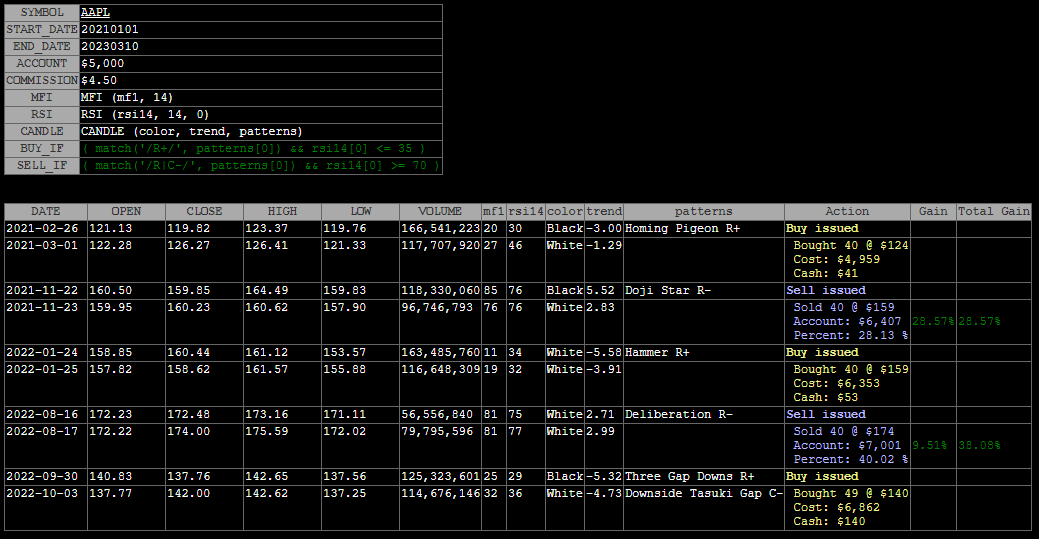Click the Bought 49 @ $140 entry

pyautogui.click(x=851, y=493)
